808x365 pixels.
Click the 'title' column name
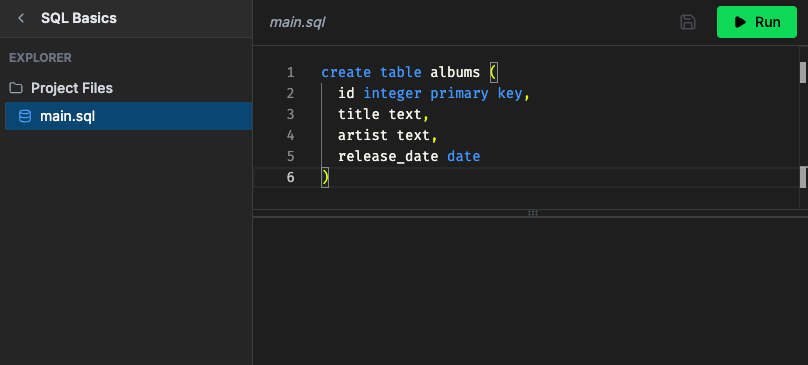(359, 114)
